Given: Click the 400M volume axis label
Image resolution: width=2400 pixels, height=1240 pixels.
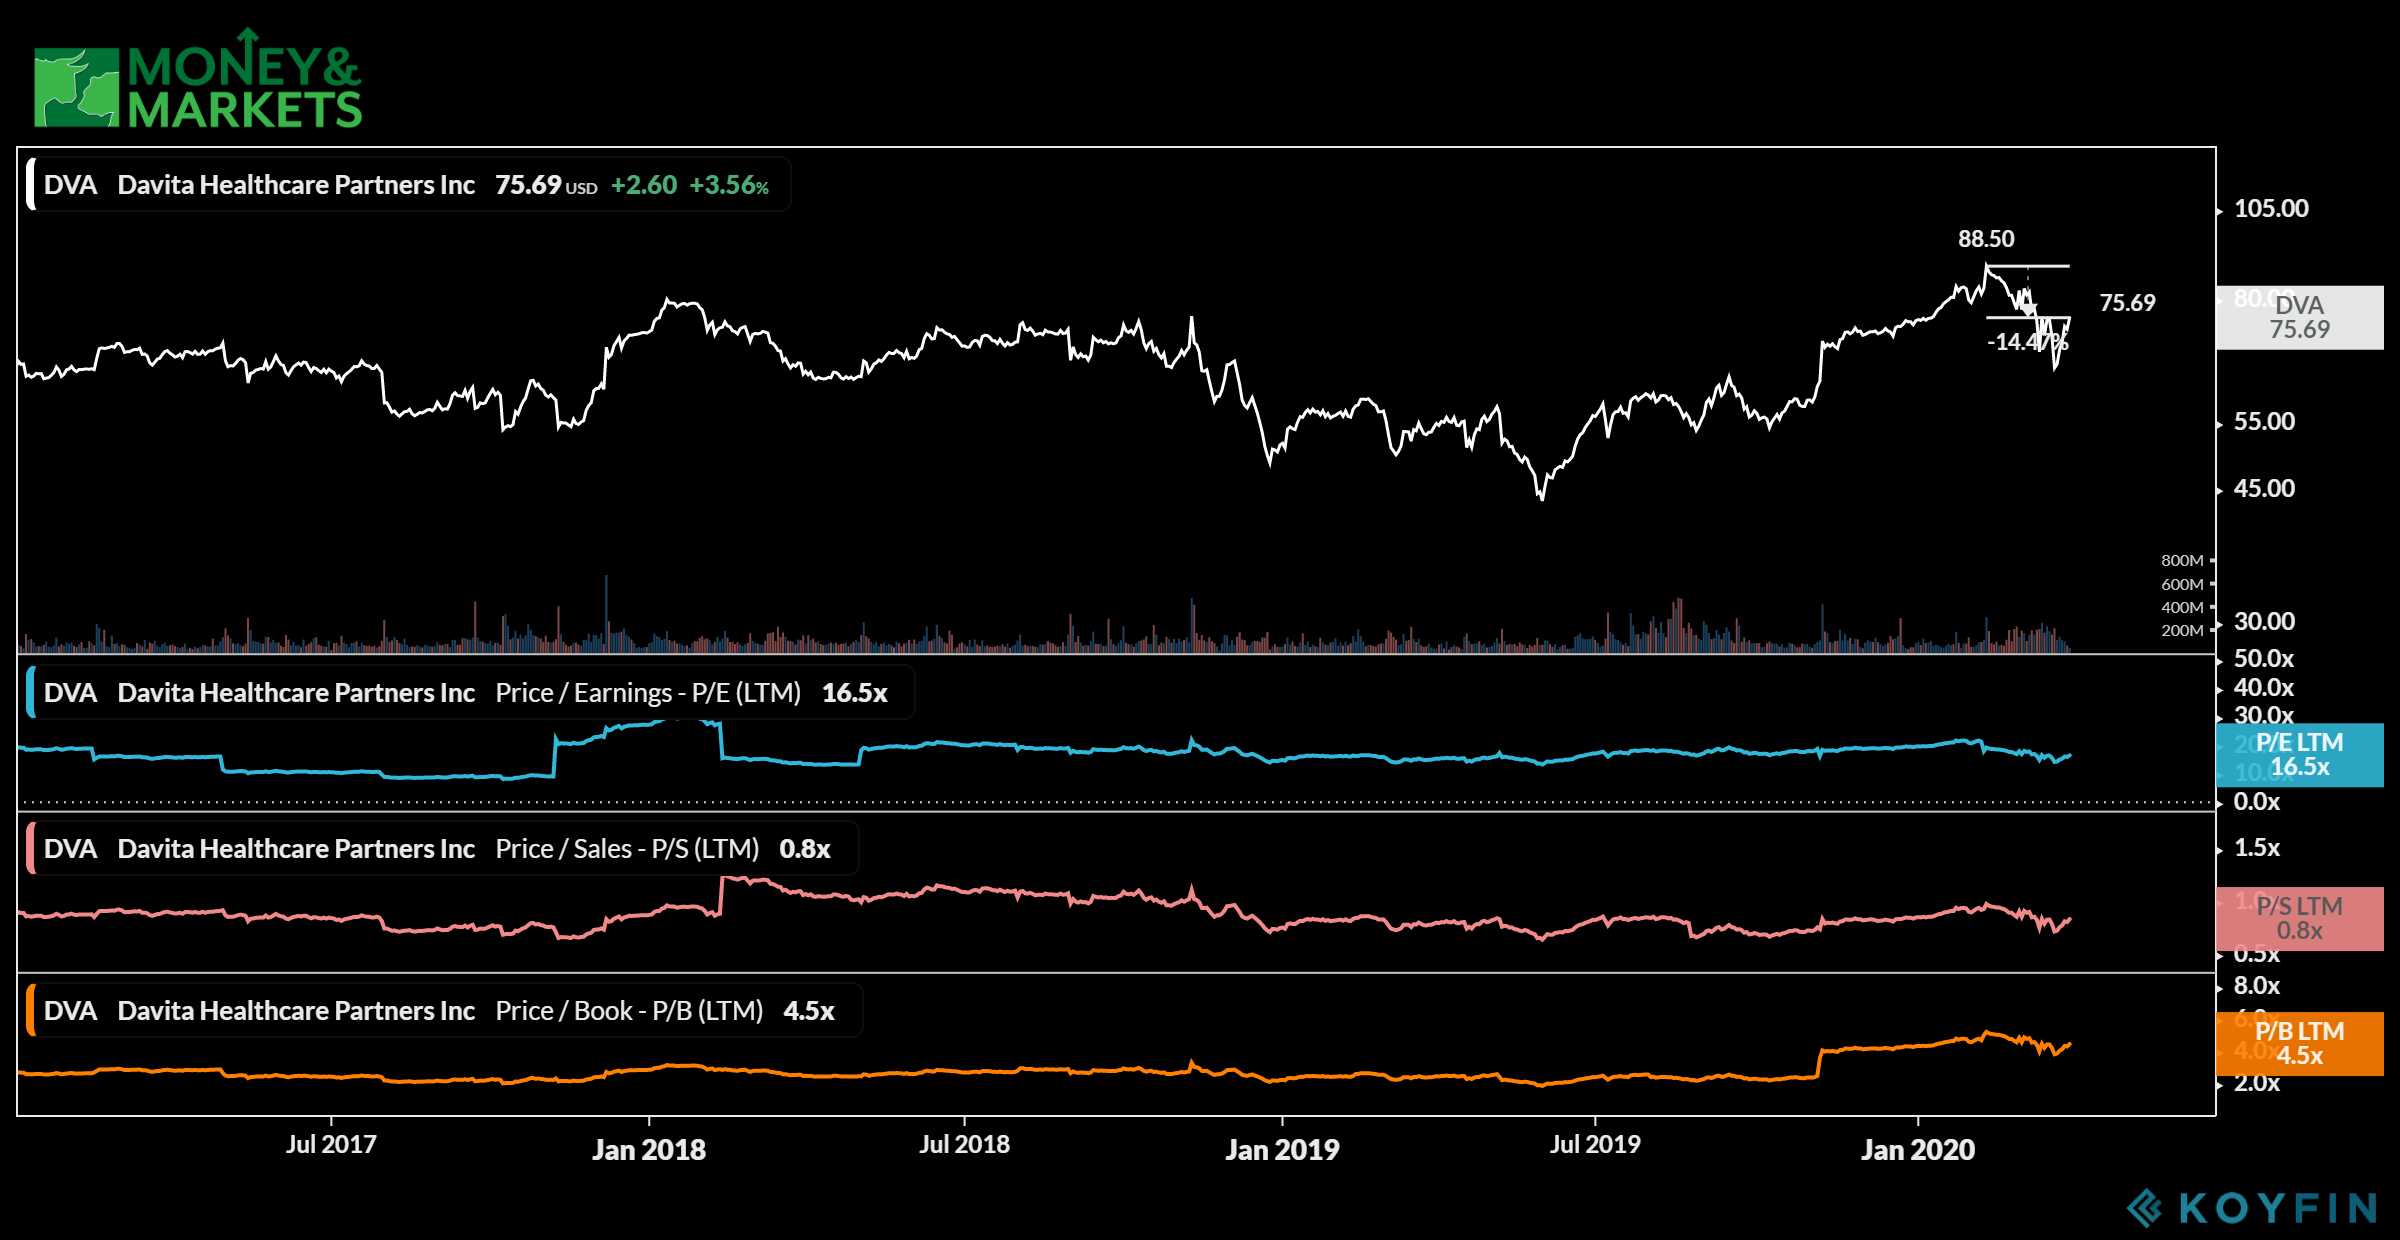Looking at the screenshot, I should click(x=2182, y=607).
